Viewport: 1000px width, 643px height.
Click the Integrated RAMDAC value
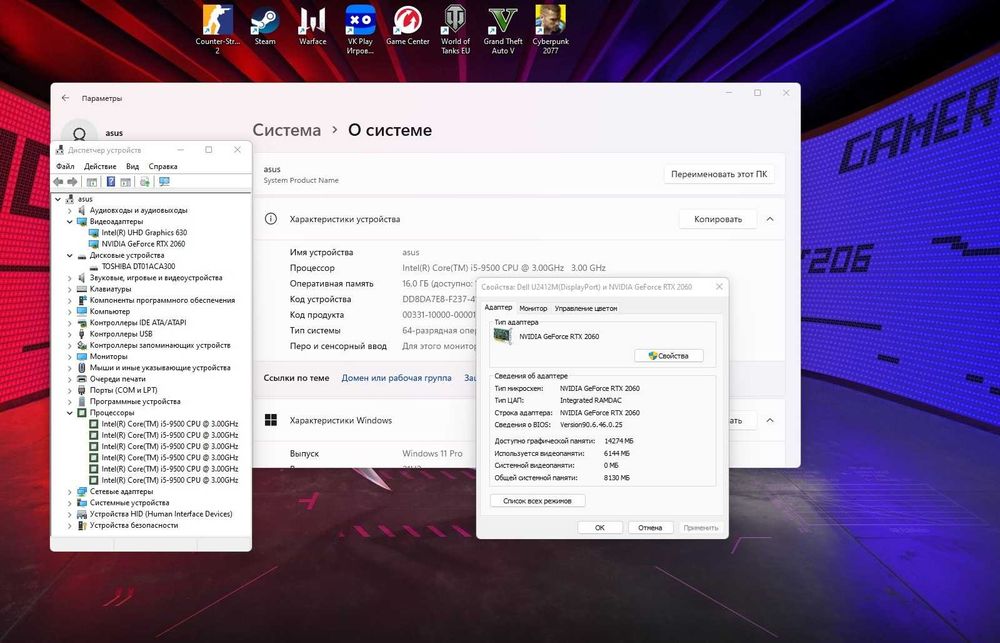tap(591, 401)
